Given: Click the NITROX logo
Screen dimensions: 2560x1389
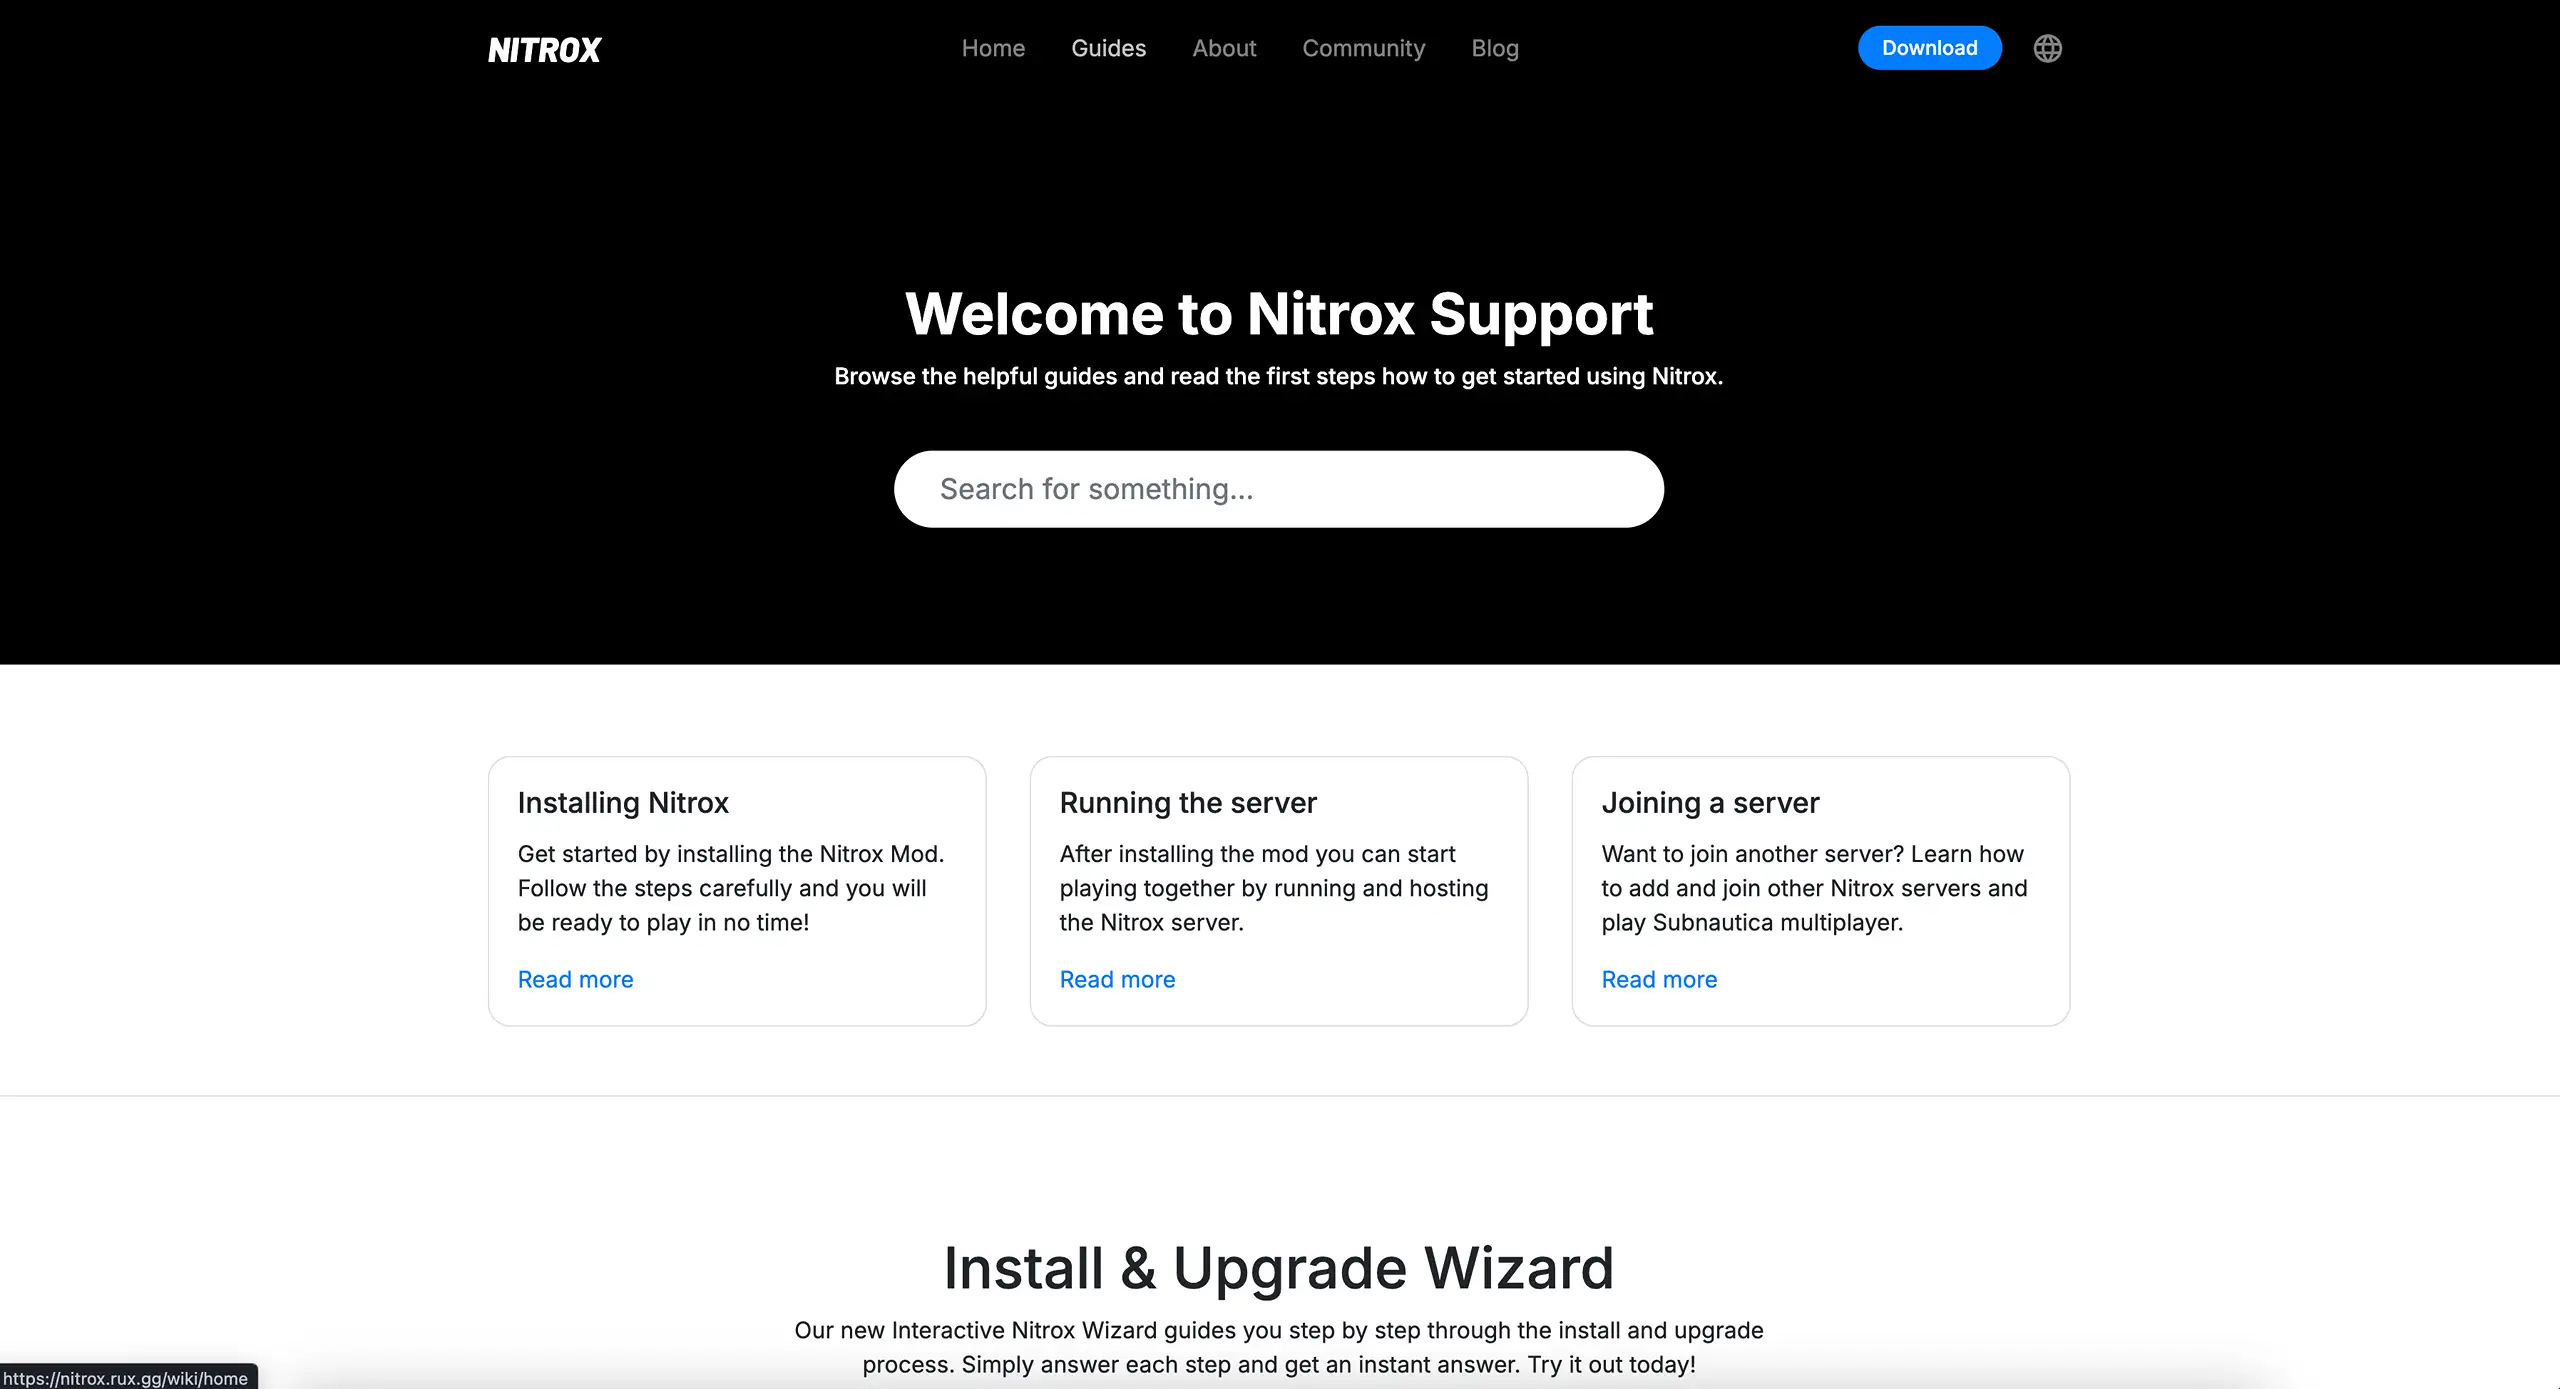Looking at the screenshot, I should [544, 50].
